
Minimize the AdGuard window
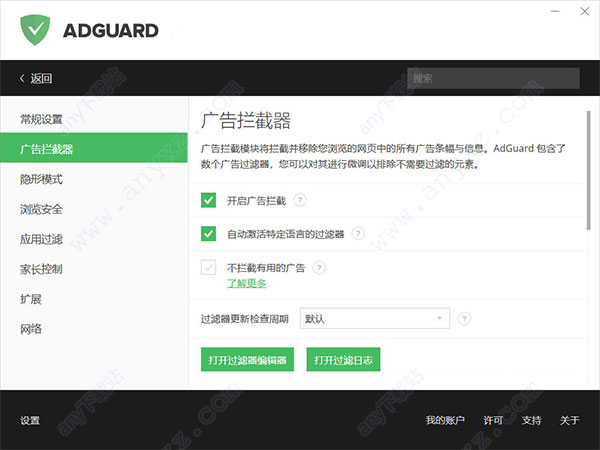[x=555, y=11]
